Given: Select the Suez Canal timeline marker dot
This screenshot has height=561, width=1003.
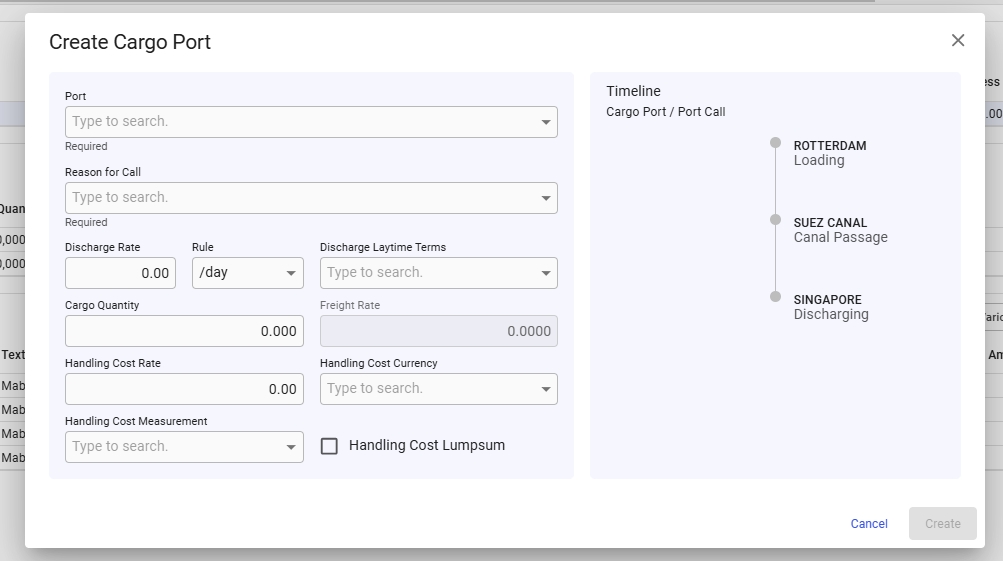Looking at the screenshot, I should 775,220.
